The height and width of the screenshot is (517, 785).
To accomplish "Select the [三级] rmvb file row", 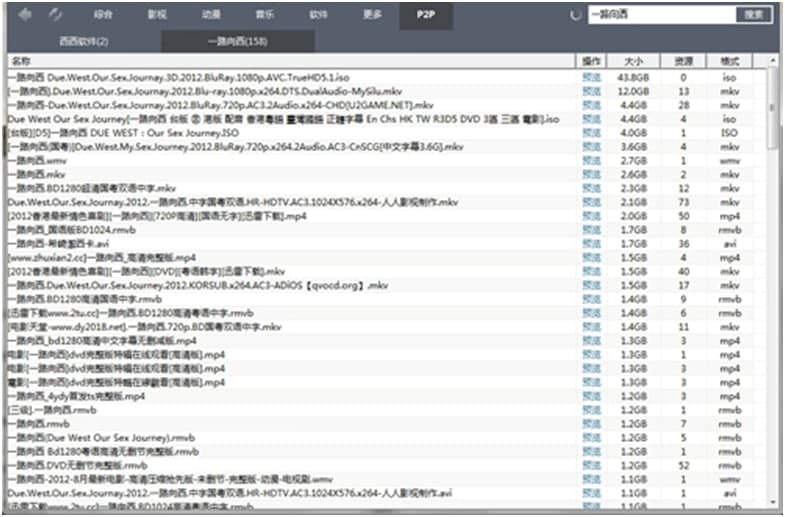I will point(52,410).
